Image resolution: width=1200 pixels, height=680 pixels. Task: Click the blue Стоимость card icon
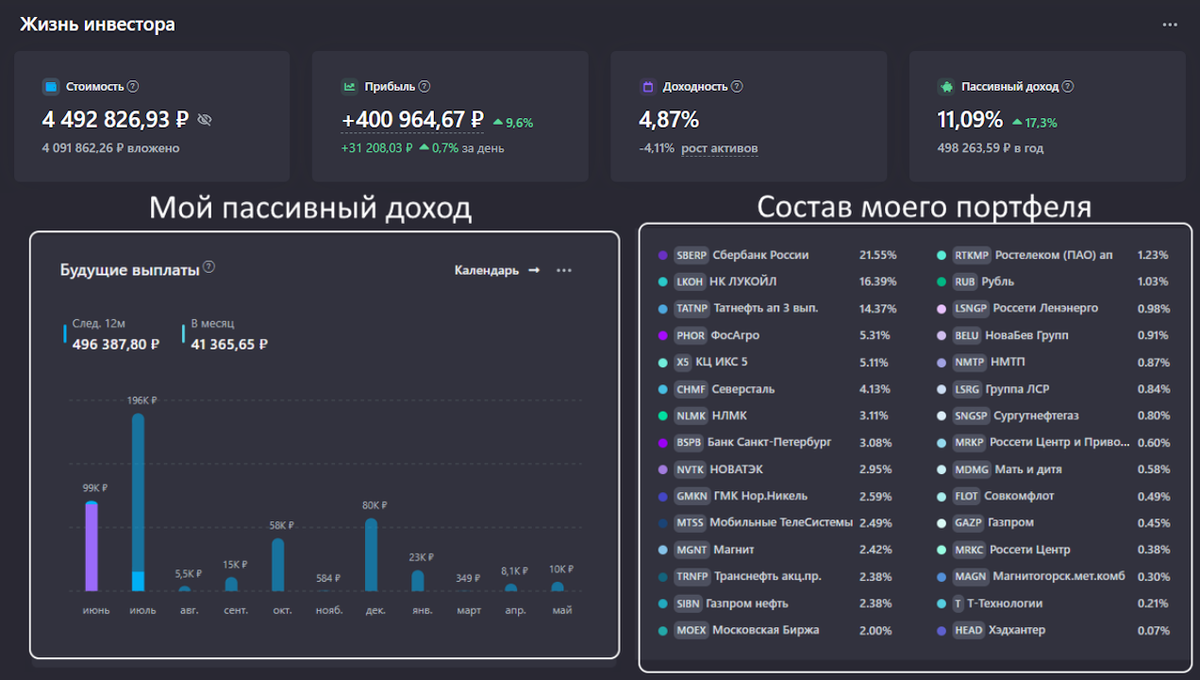pyautogui.click(x=50, y=87)
